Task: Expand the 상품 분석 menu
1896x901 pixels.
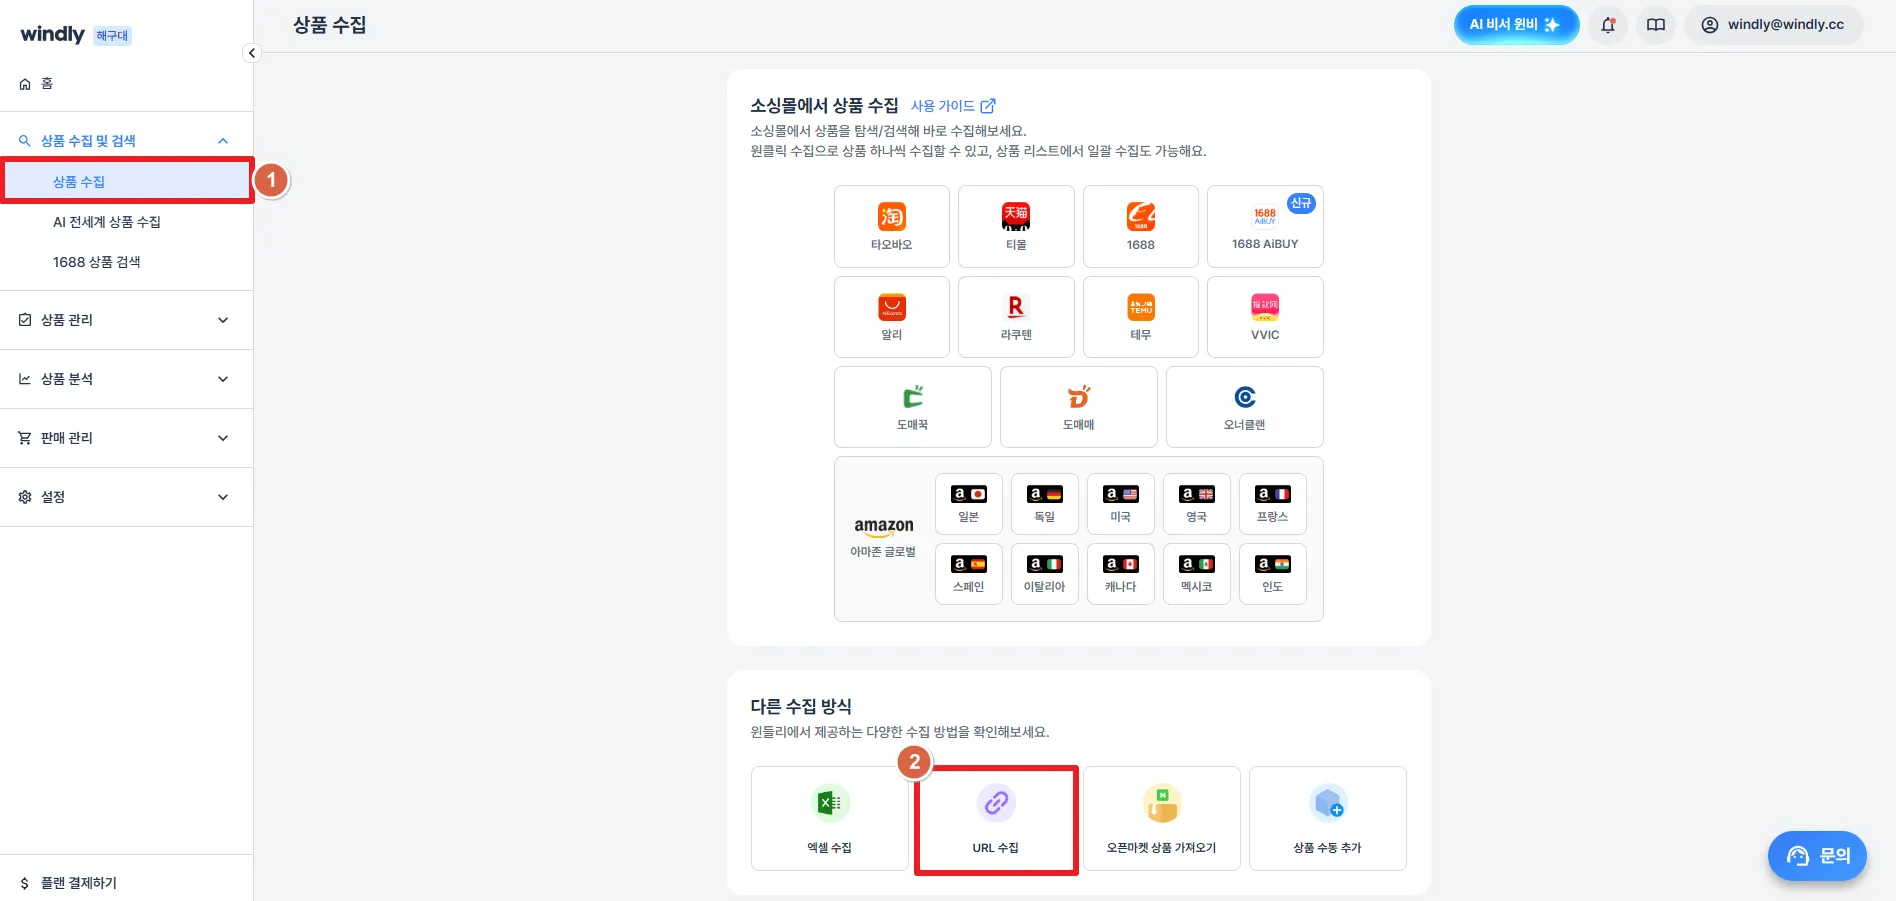Action: (x=126, y=379)
